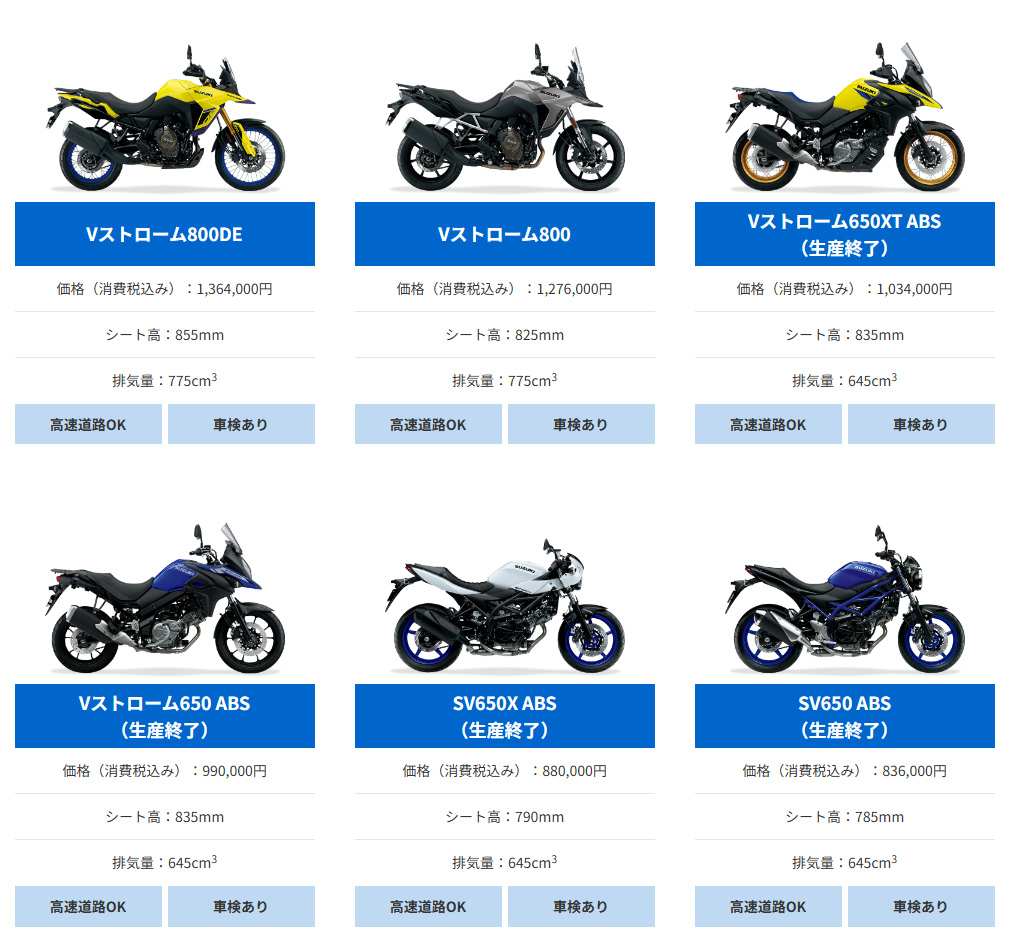Screen dimensions: 1010x944
Task: Select the Vストローム800DE title banner
Action: click(x=165, y=234)
